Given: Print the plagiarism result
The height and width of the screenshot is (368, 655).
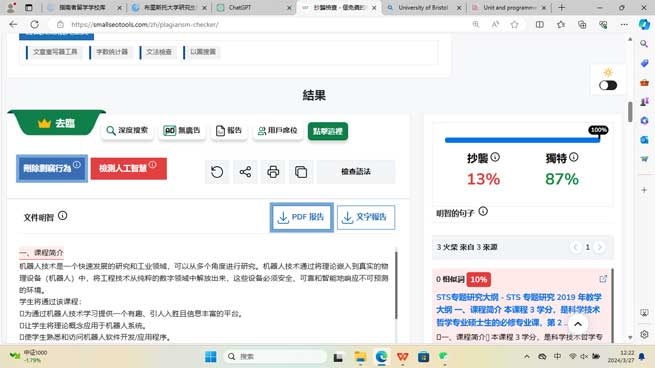Looking at the screenshot, I should click(273, 172).
